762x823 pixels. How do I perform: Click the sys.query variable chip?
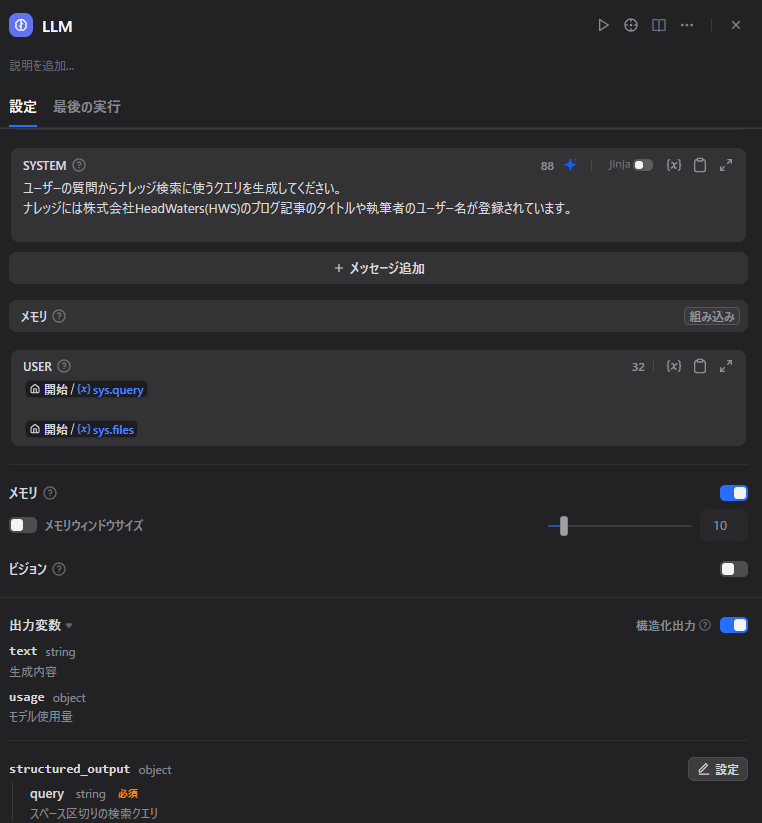(x=87, y=389)
